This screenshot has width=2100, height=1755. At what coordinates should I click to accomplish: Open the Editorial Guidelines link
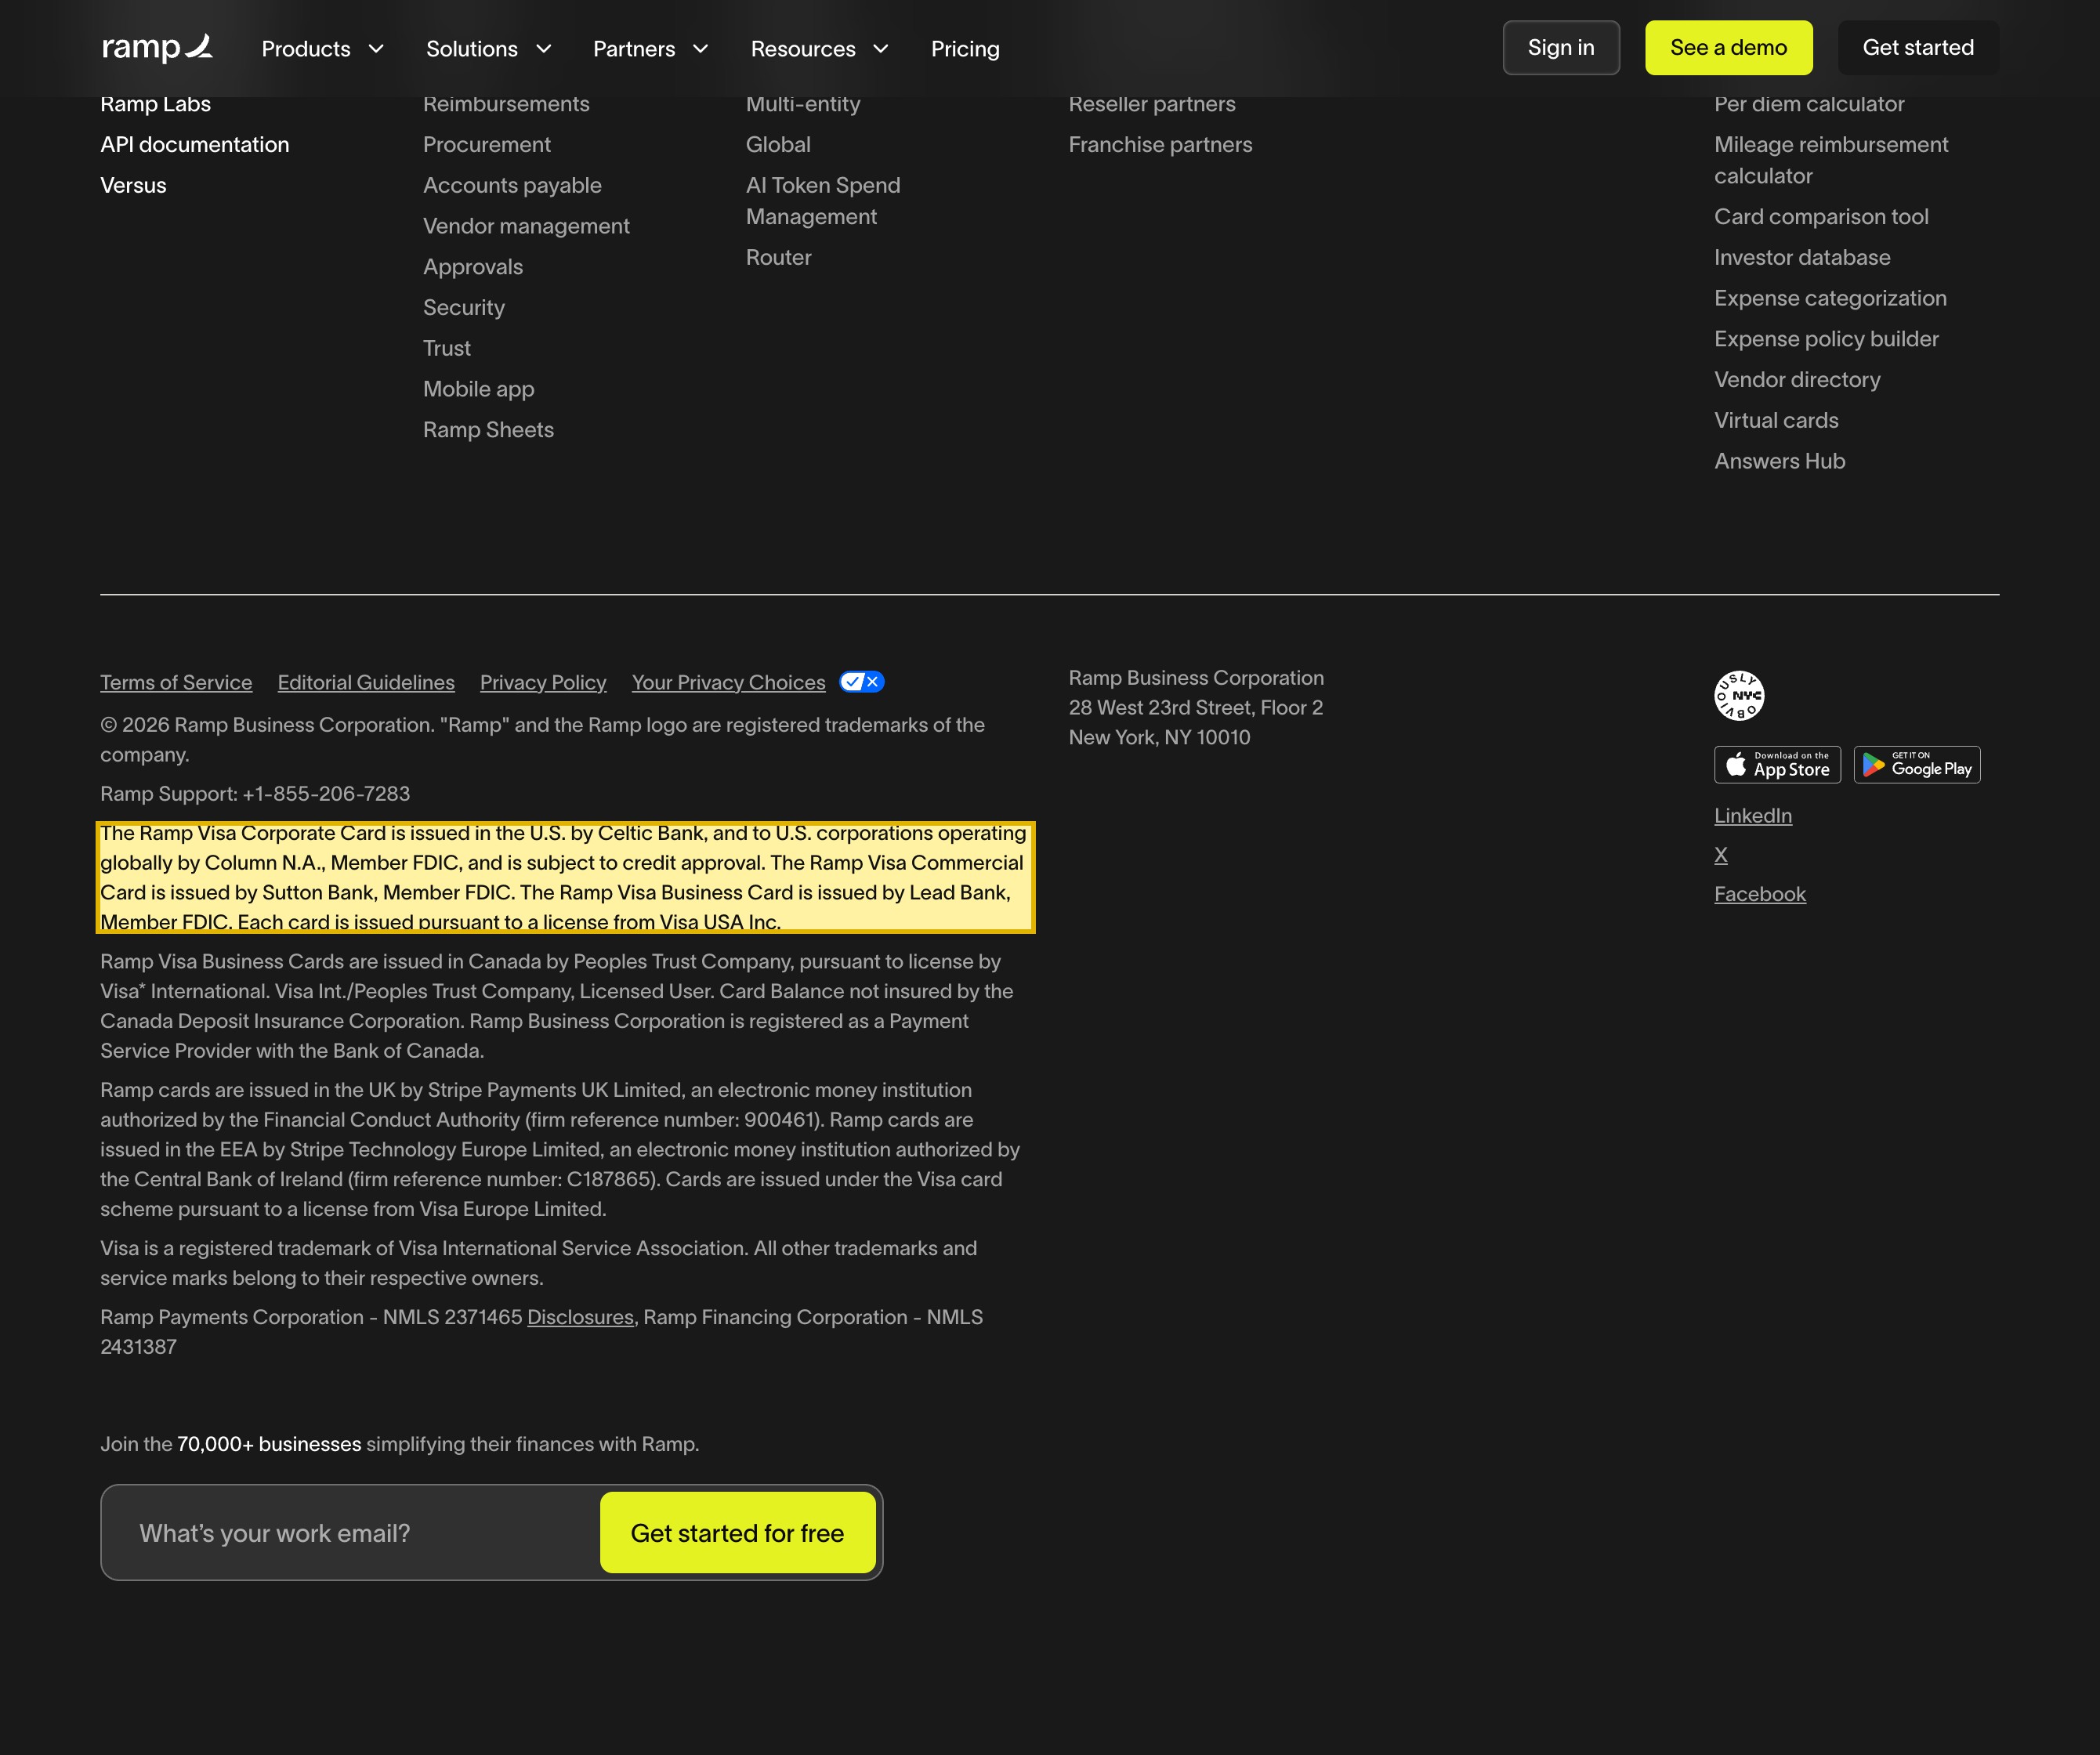366,682
